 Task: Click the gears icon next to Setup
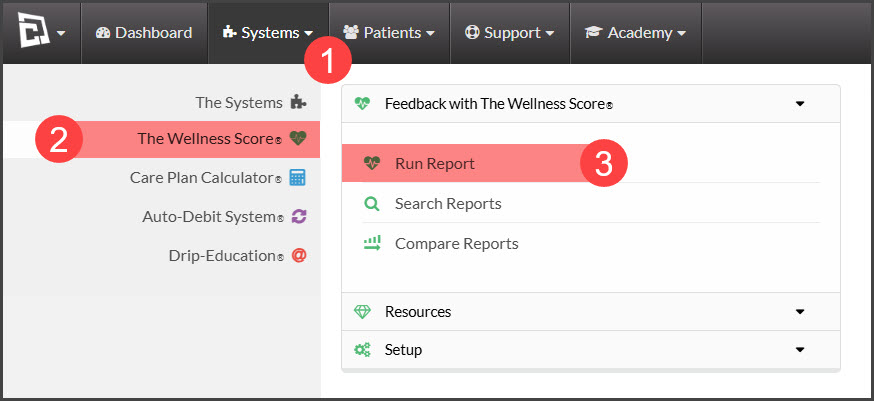[362, 350]
